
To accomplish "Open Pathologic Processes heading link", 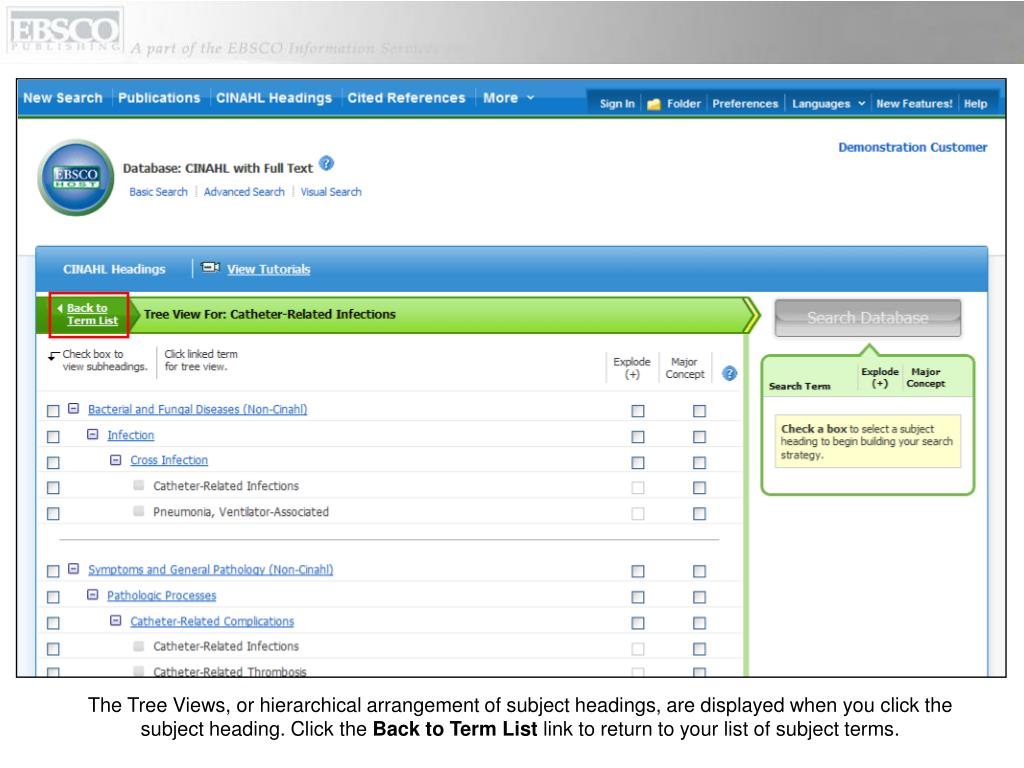I will click(x=161, y=596).
